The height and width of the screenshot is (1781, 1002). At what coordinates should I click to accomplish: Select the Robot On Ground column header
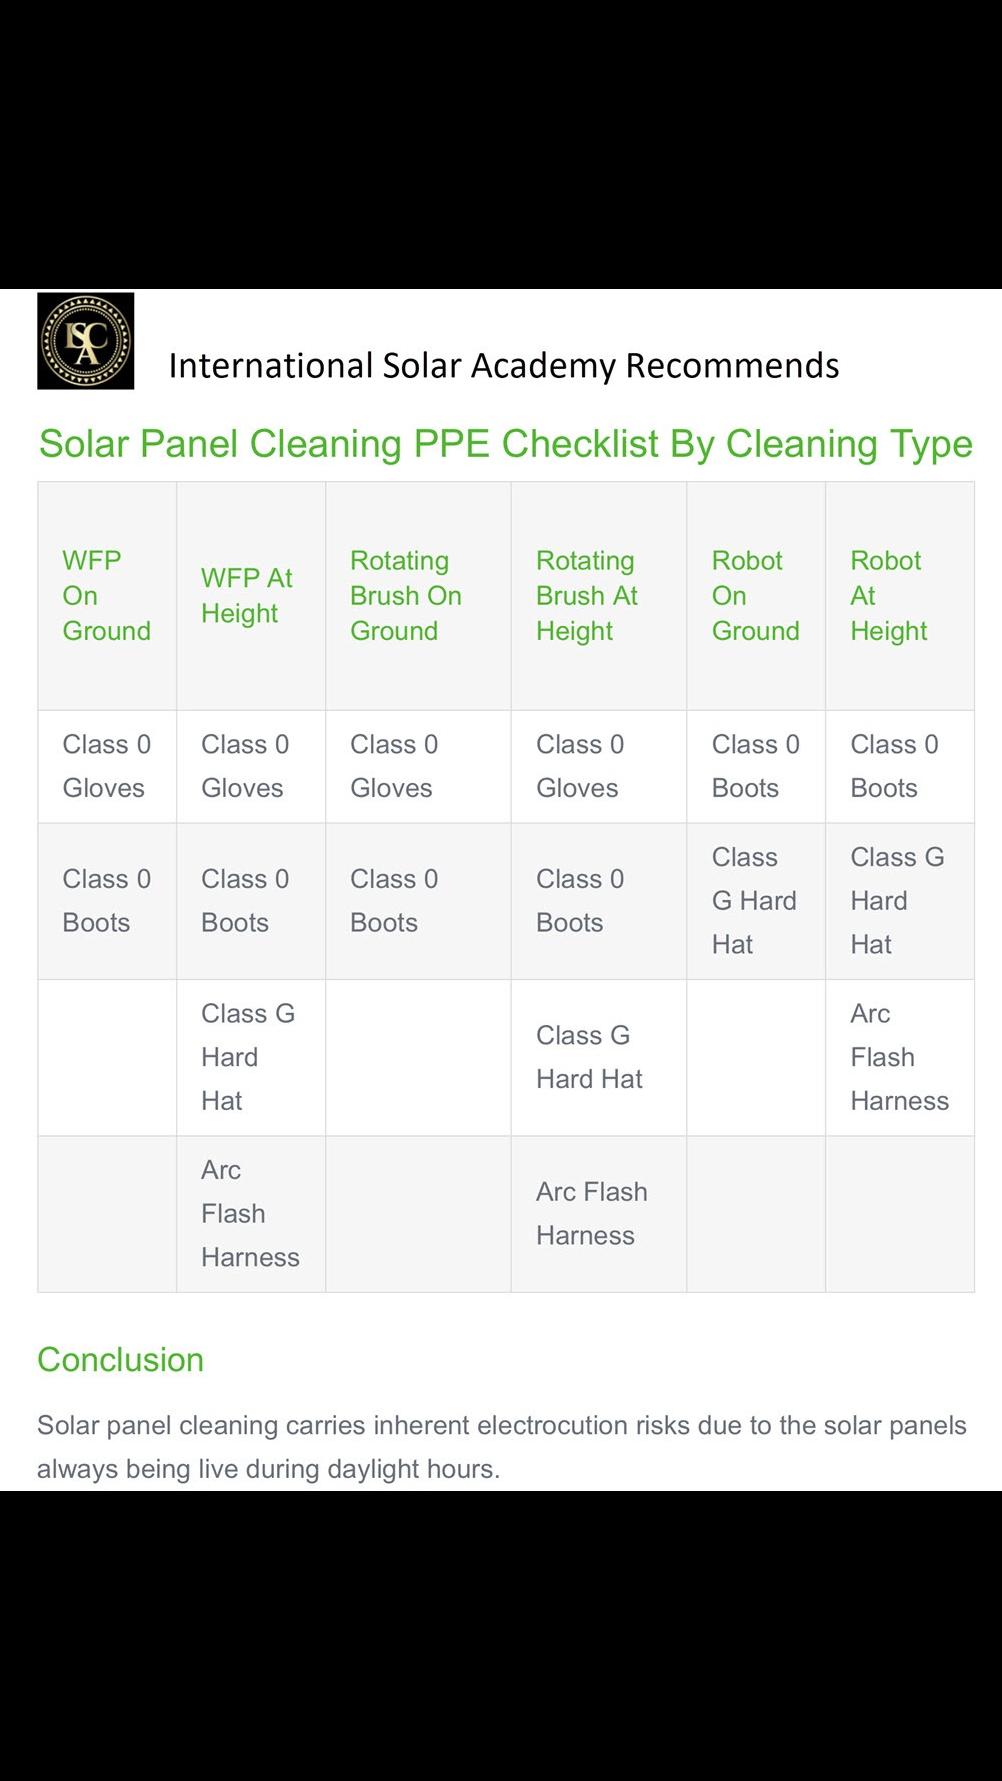756,596
